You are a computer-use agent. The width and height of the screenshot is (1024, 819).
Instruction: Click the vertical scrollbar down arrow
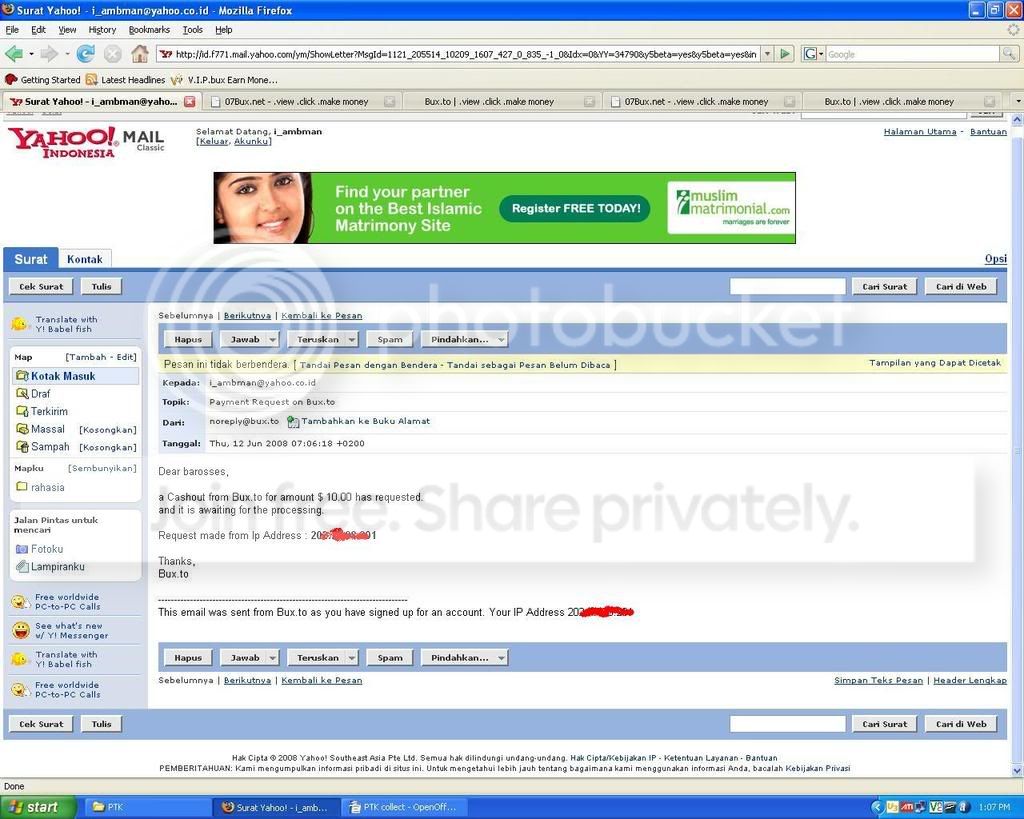point(1017,771)
